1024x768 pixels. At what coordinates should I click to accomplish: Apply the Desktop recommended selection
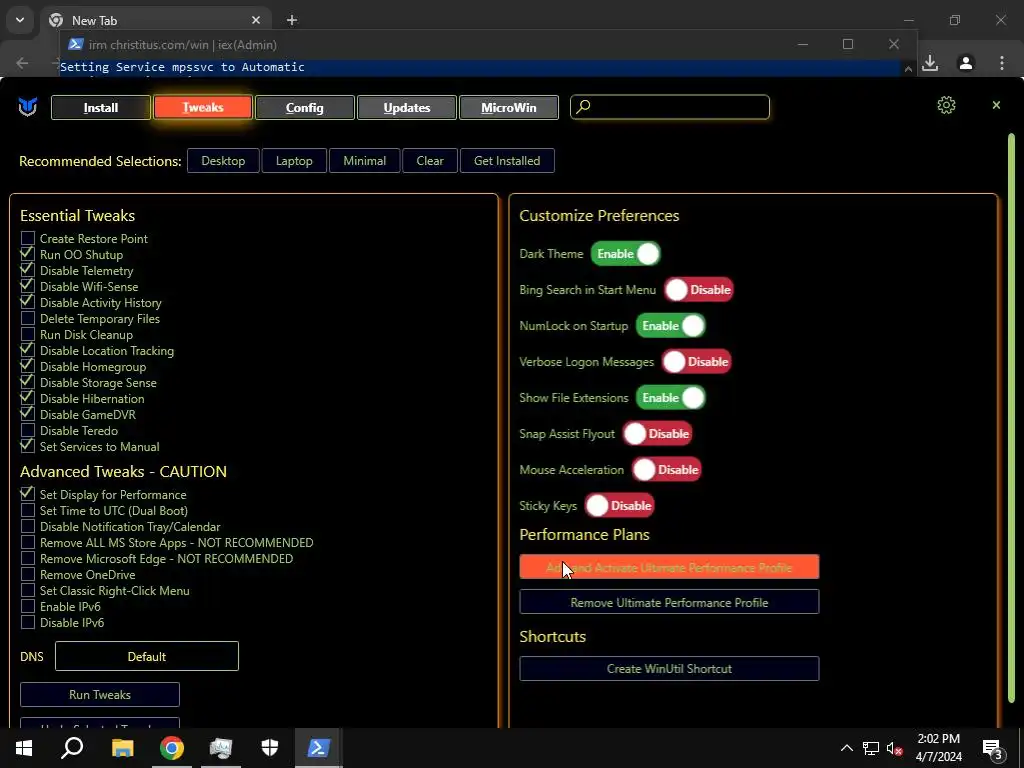coord(223,161)
